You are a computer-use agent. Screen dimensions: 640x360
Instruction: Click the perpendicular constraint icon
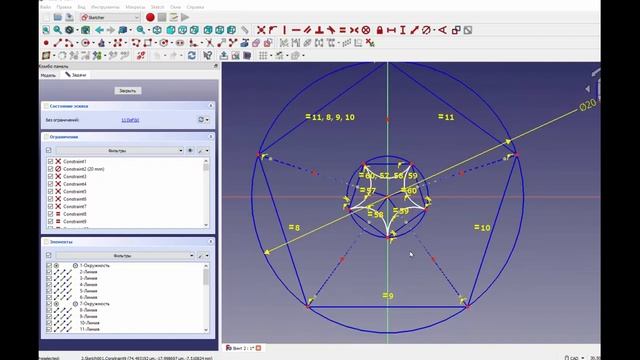[319, 30]
